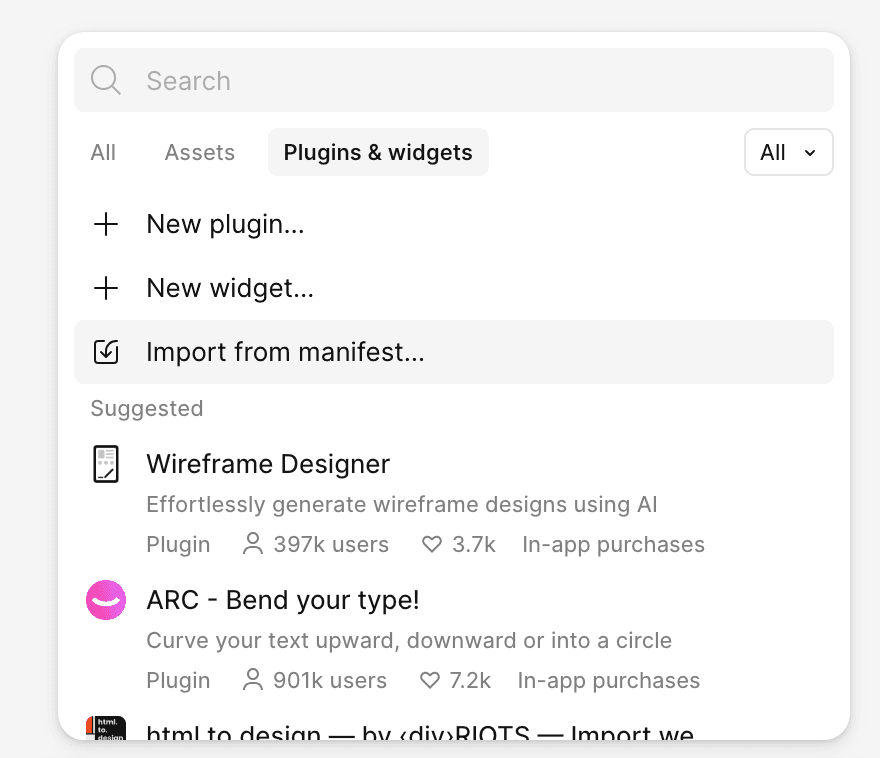Click 'Curve your text upward' description

(409, 640)
